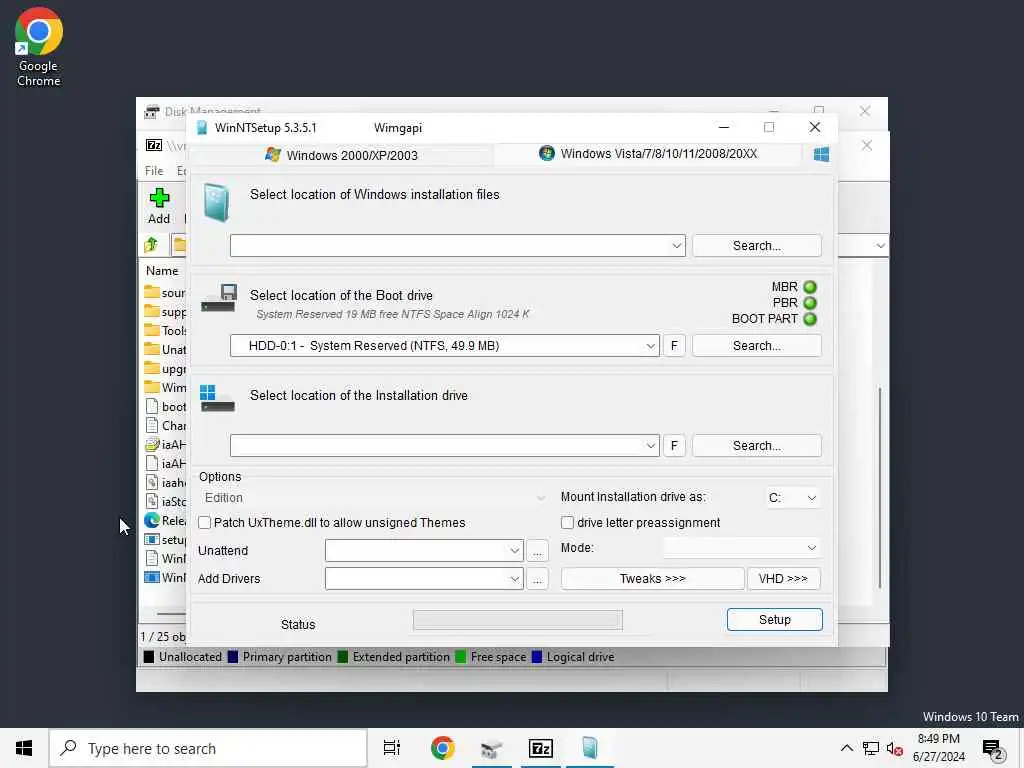Open installation files location dropdown
1024x768 pixels.
pos(676,246)
